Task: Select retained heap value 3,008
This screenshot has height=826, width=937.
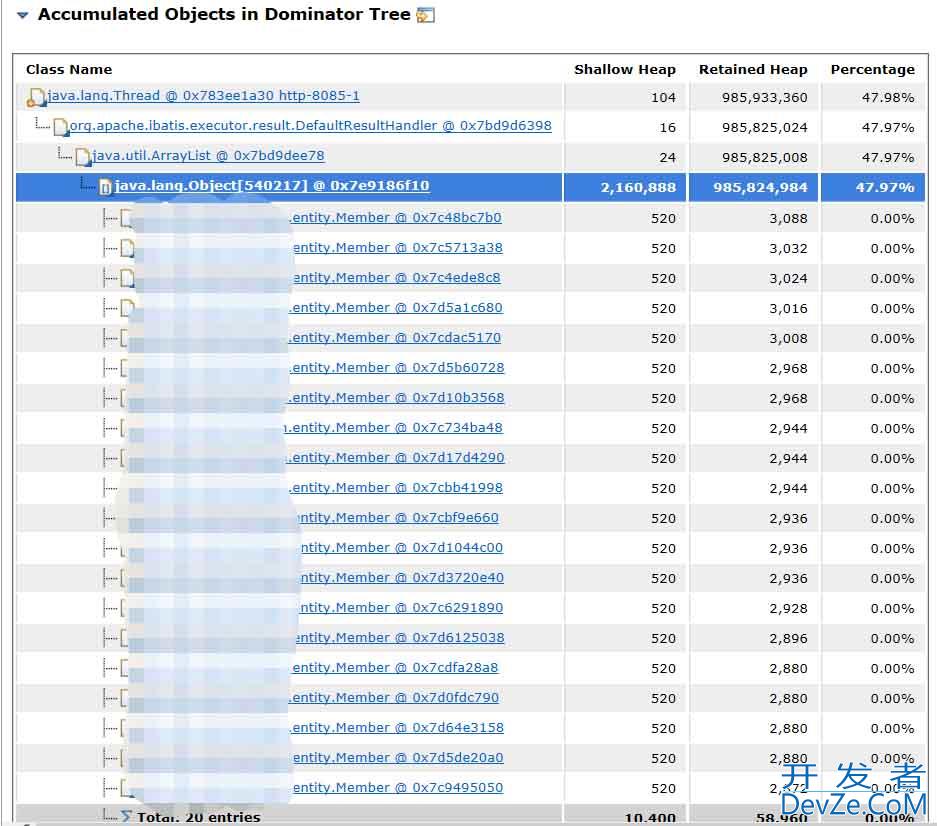Action: click(788, 338)
